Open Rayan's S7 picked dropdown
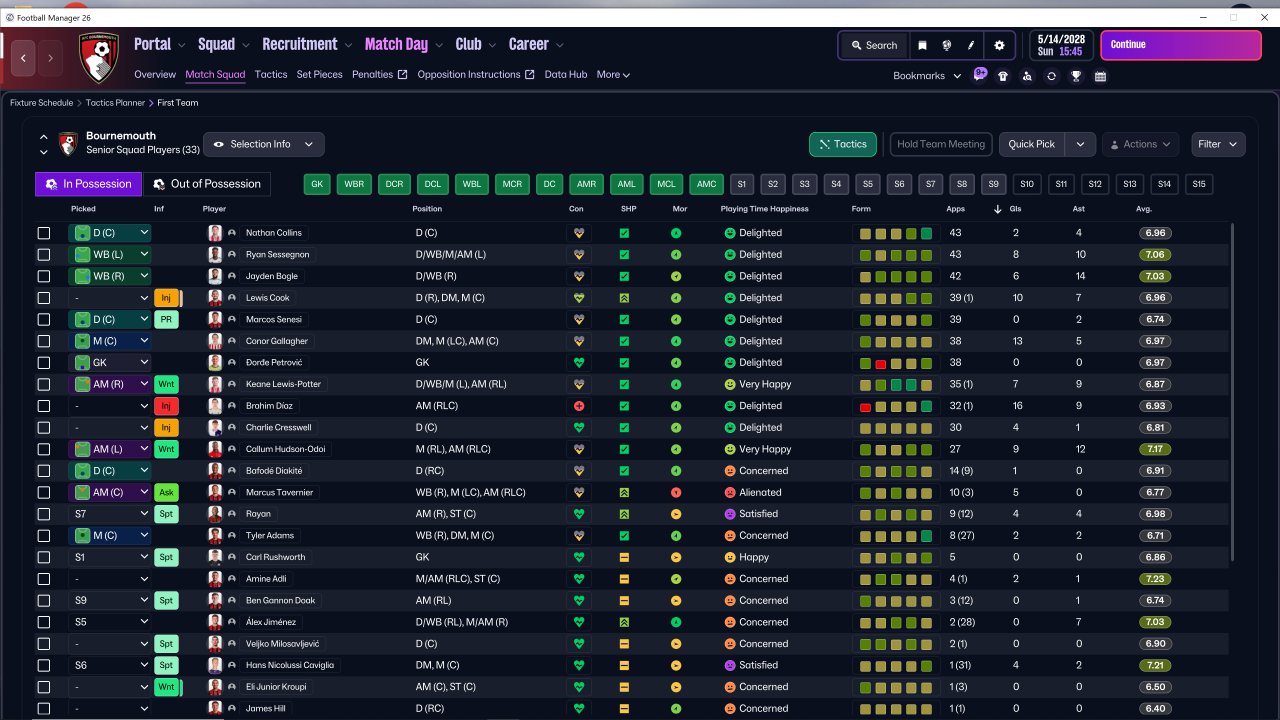Viewport: 1280px width, 720px height. coord(110,514)
